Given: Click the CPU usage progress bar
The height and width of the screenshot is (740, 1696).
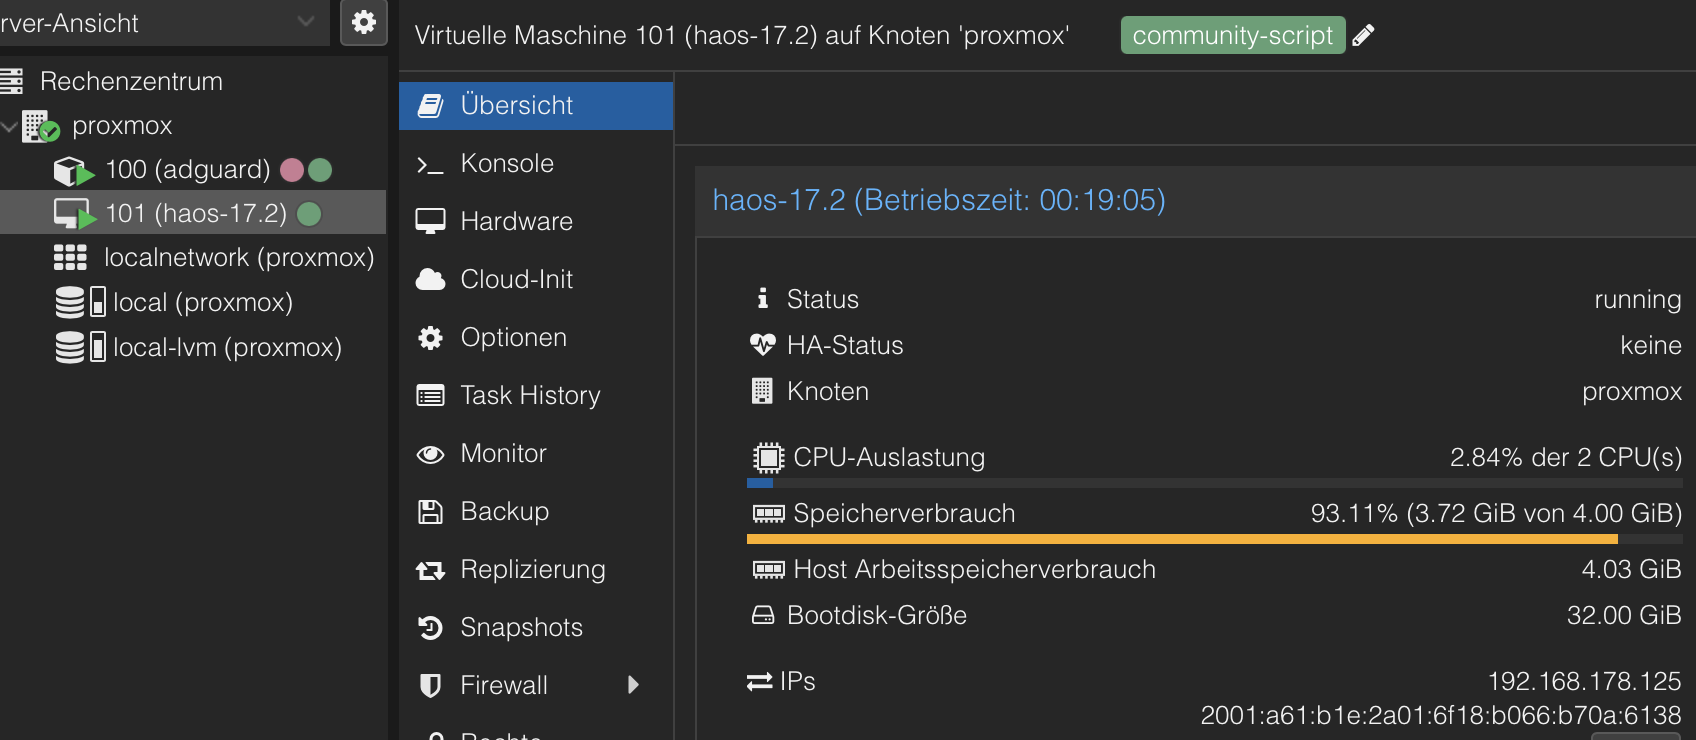Looking at the screenshot, I should 1214,483.
